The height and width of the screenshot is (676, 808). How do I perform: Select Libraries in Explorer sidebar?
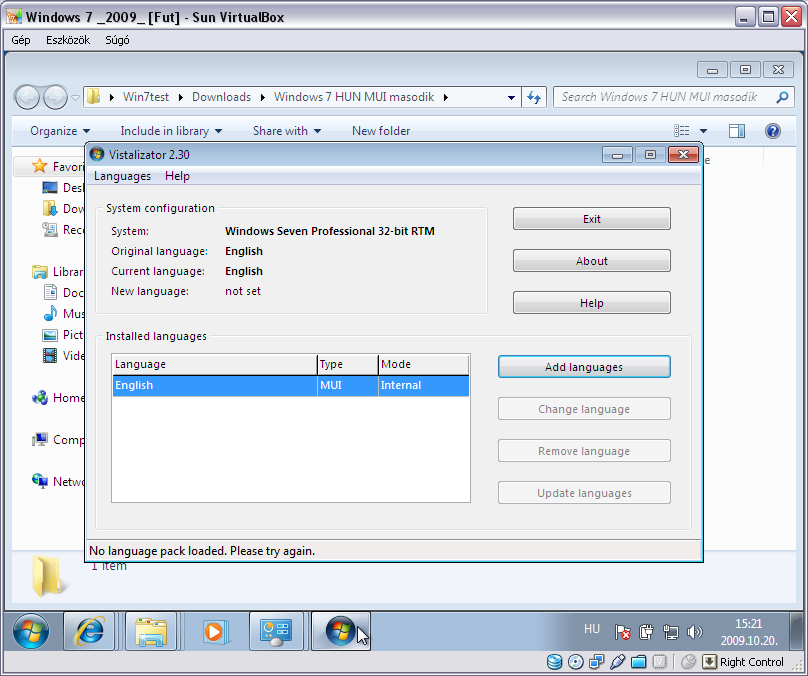58,272
